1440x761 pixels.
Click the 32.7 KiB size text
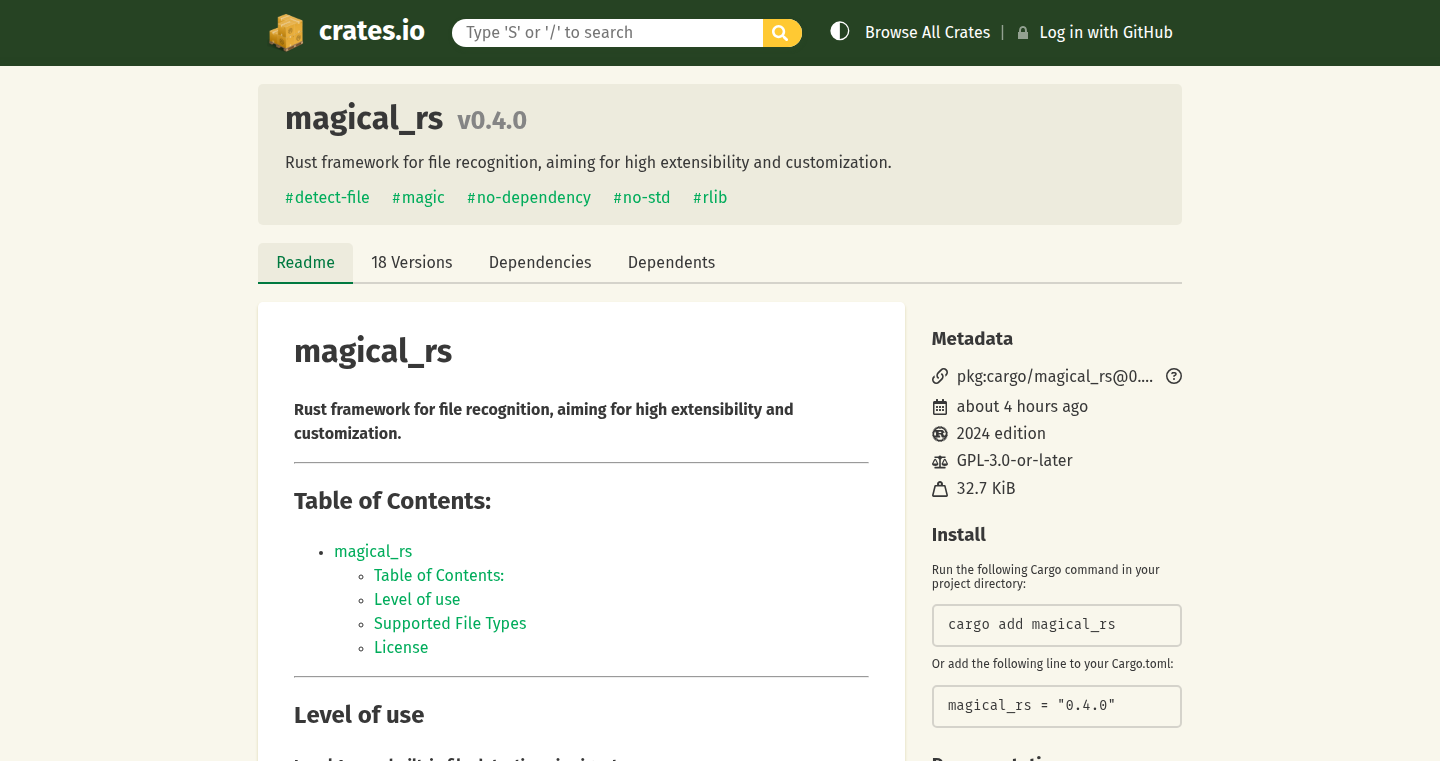pos(986,489)
